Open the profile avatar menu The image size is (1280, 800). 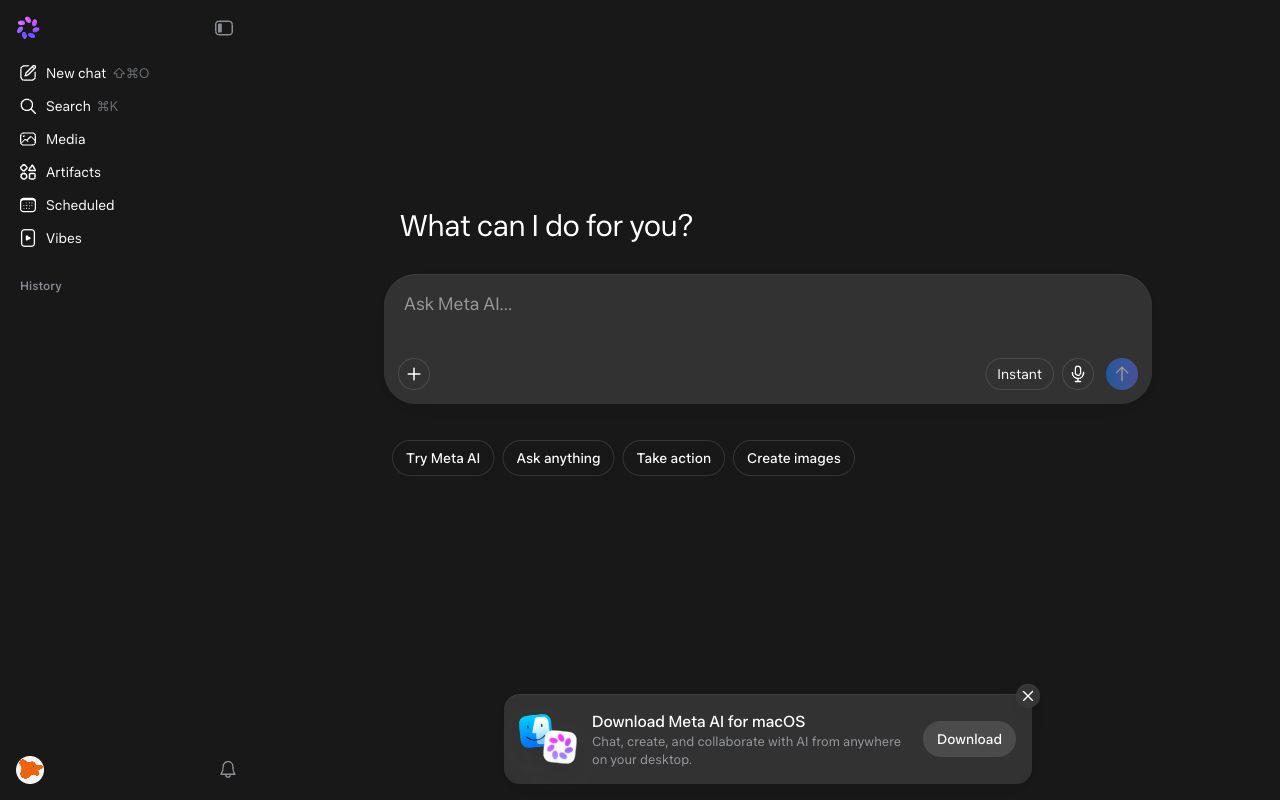pyautogui.click(x=30, y=769)
